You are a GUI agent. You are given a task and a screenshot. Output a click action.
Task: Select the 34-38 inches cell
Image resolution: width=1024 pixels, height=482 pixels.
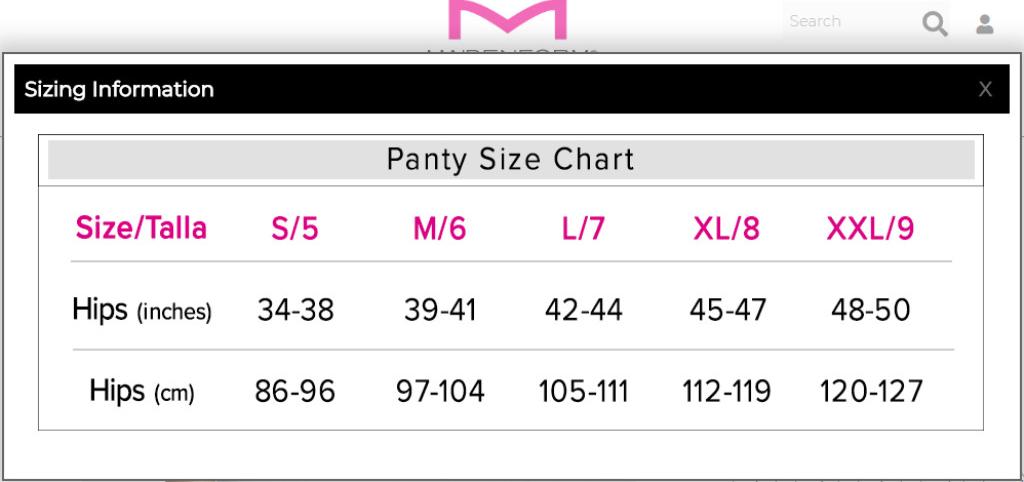point(295,310)
